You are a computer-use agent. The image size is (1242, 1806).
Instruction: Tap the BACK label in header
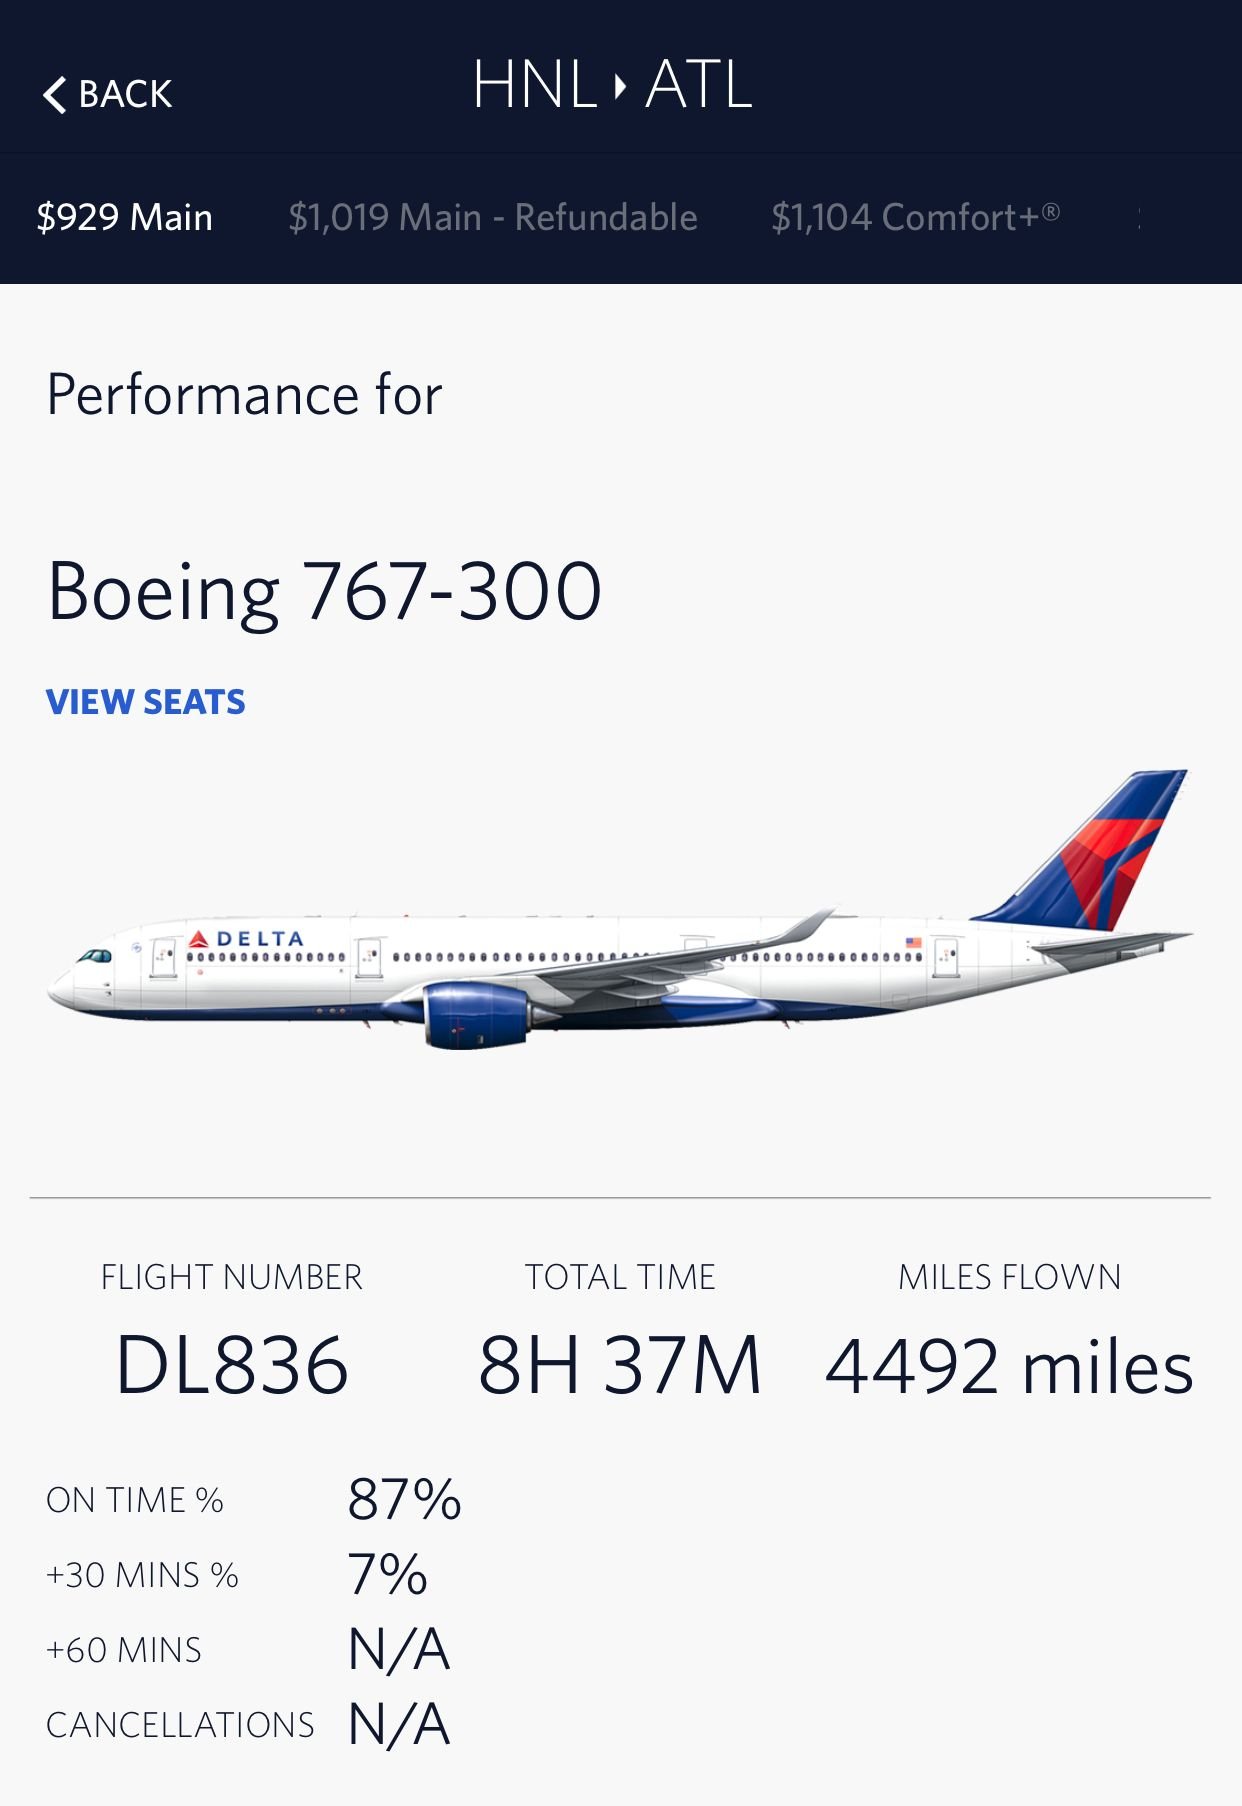pyautogui.click(x=125, y=95)
